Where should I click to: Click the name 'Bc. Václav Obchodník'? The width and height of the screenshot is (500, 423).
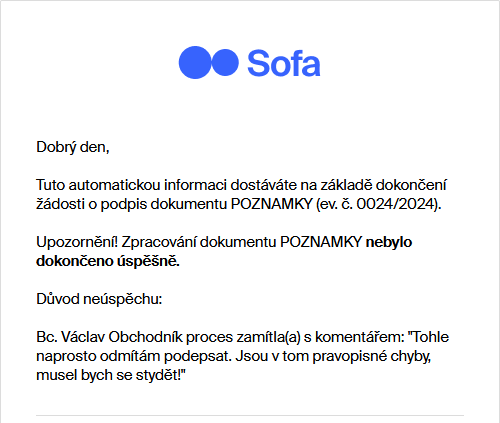[109, 337]
